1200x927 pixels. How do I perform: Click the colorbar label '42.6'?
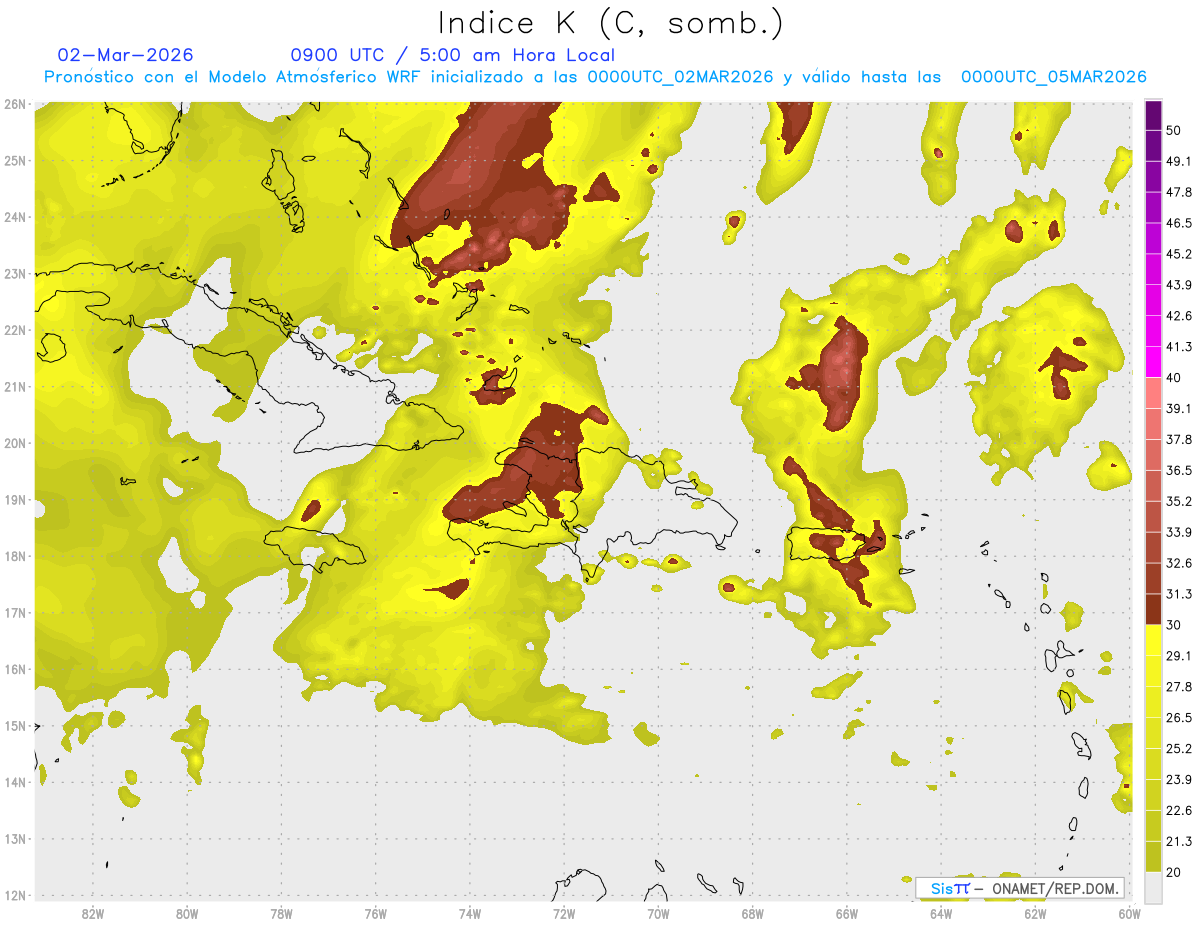pyautogui.click(x=1178, y=316)
